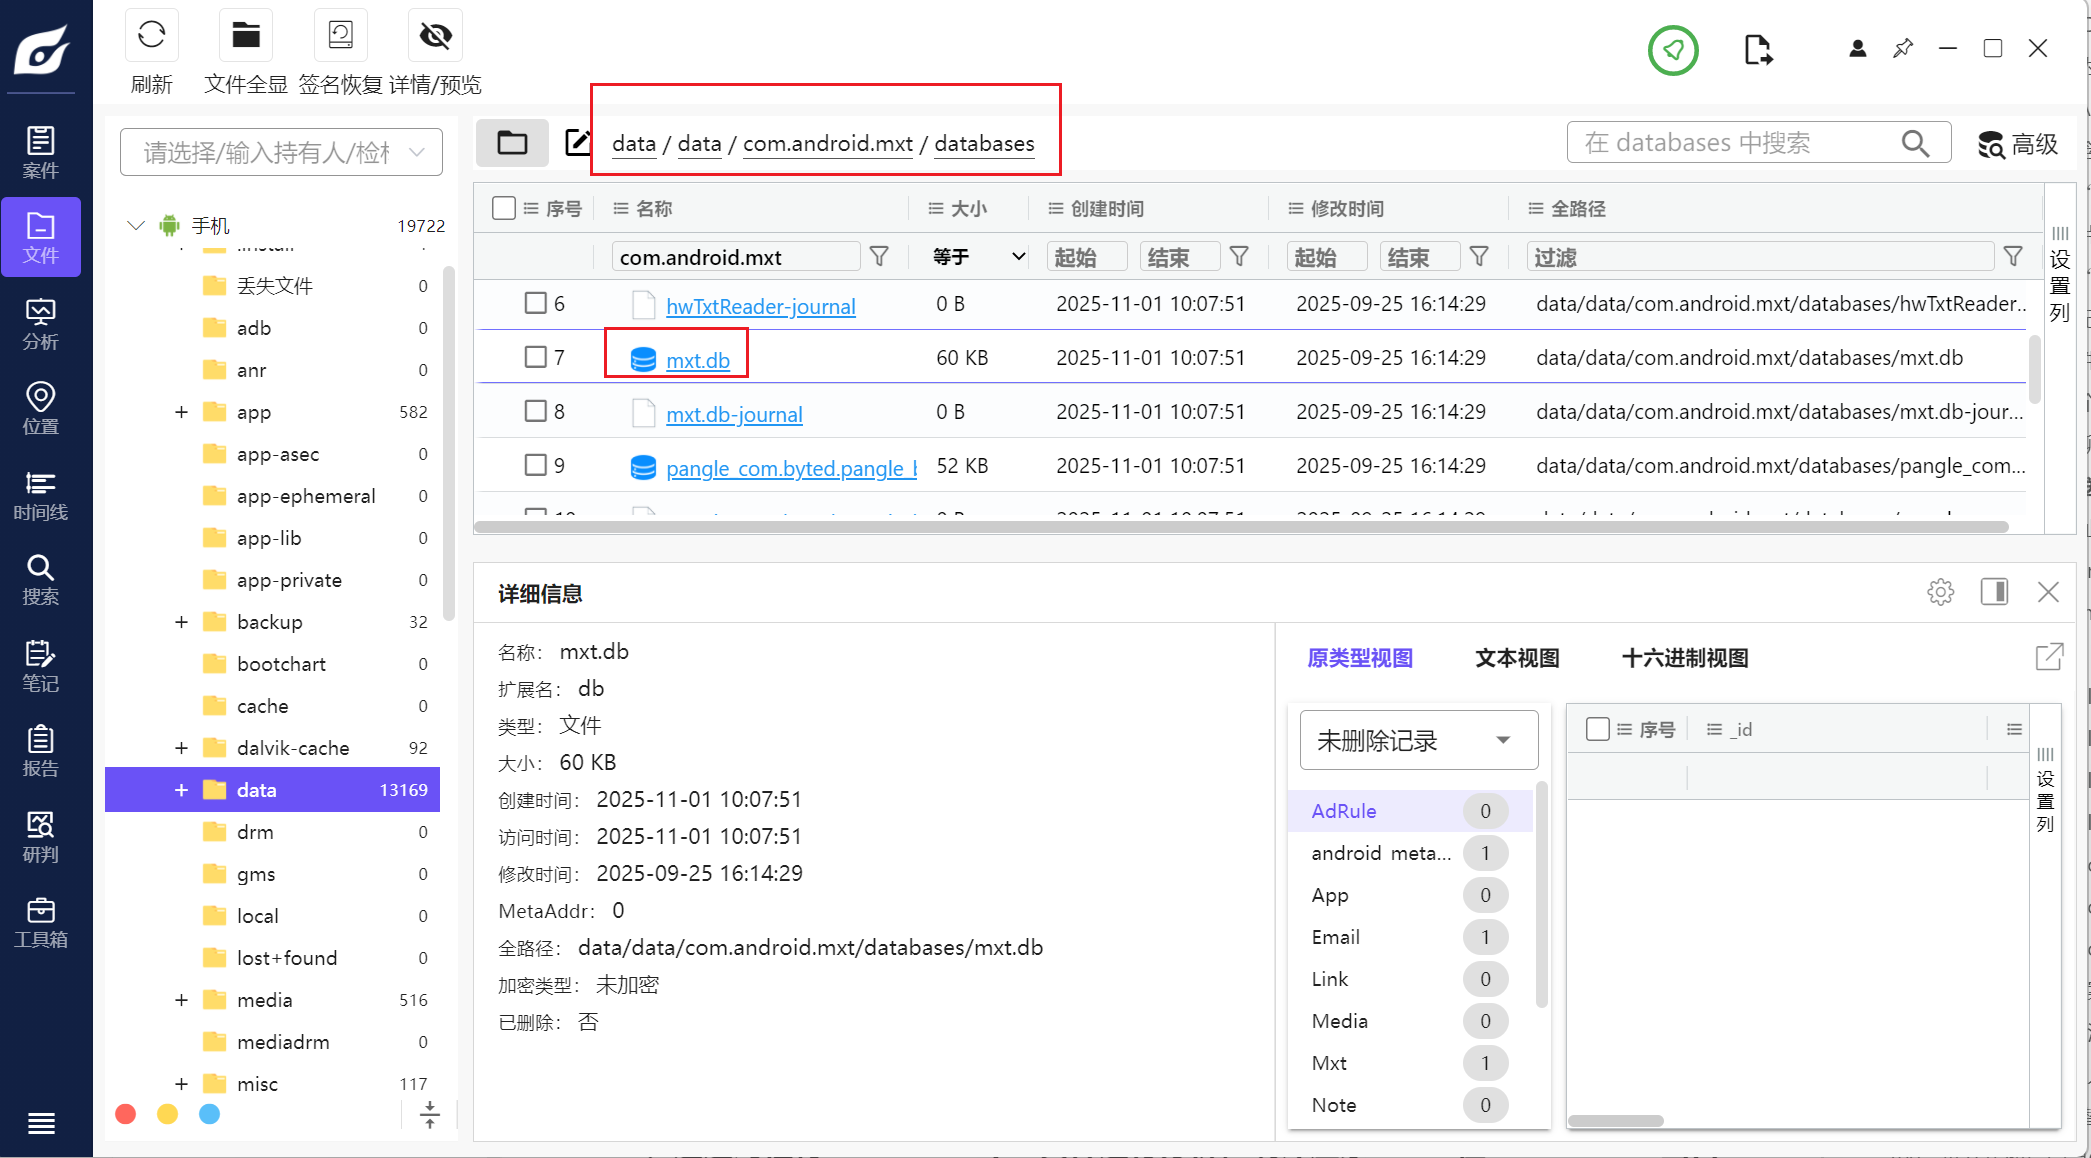The width and height of the screenshot is (2091, 1158).
Task: Click the 刷新 refresh icon
Action: pyautogui.click(x=152, y=36)
